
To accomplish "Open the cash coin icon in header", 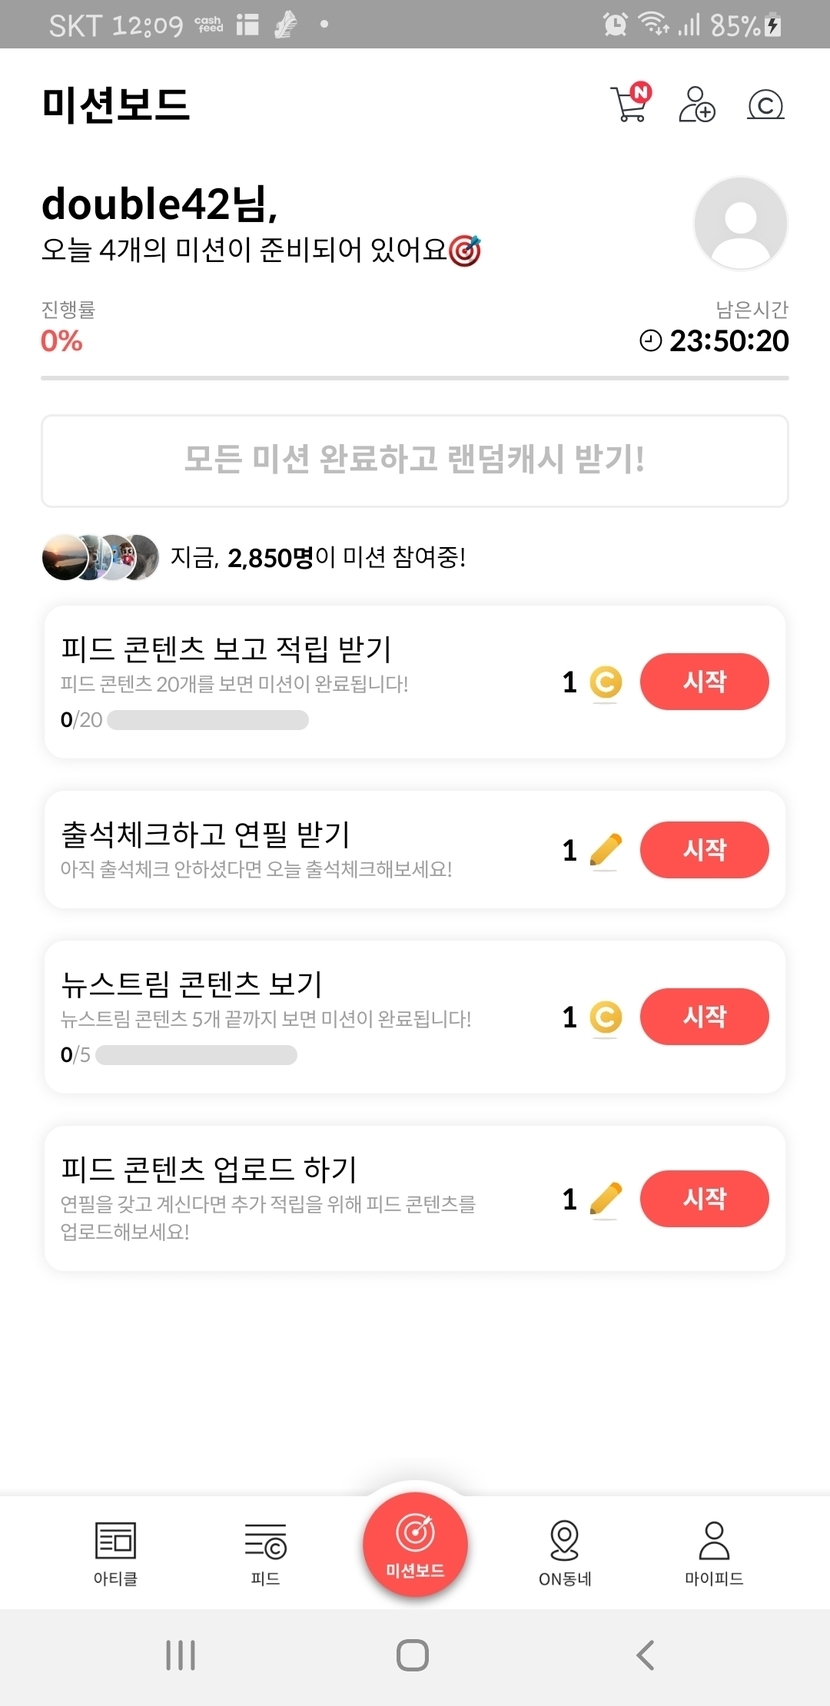I will (765, 104).
